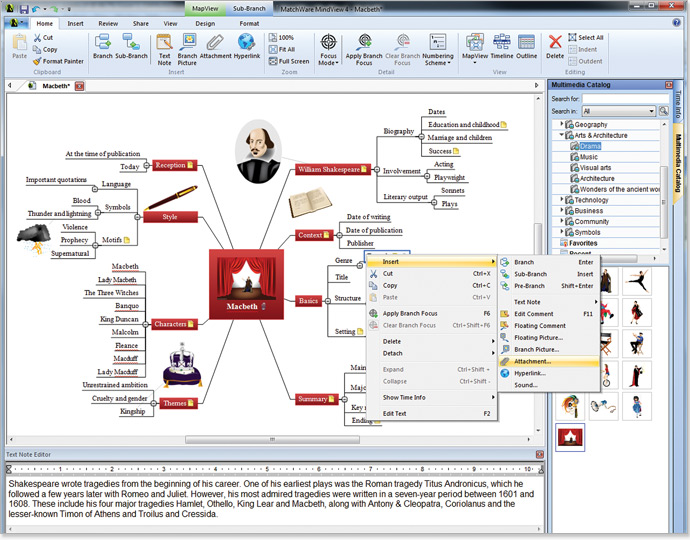
Task: Select the Summary branch
Action: click(x=316, y=399)
